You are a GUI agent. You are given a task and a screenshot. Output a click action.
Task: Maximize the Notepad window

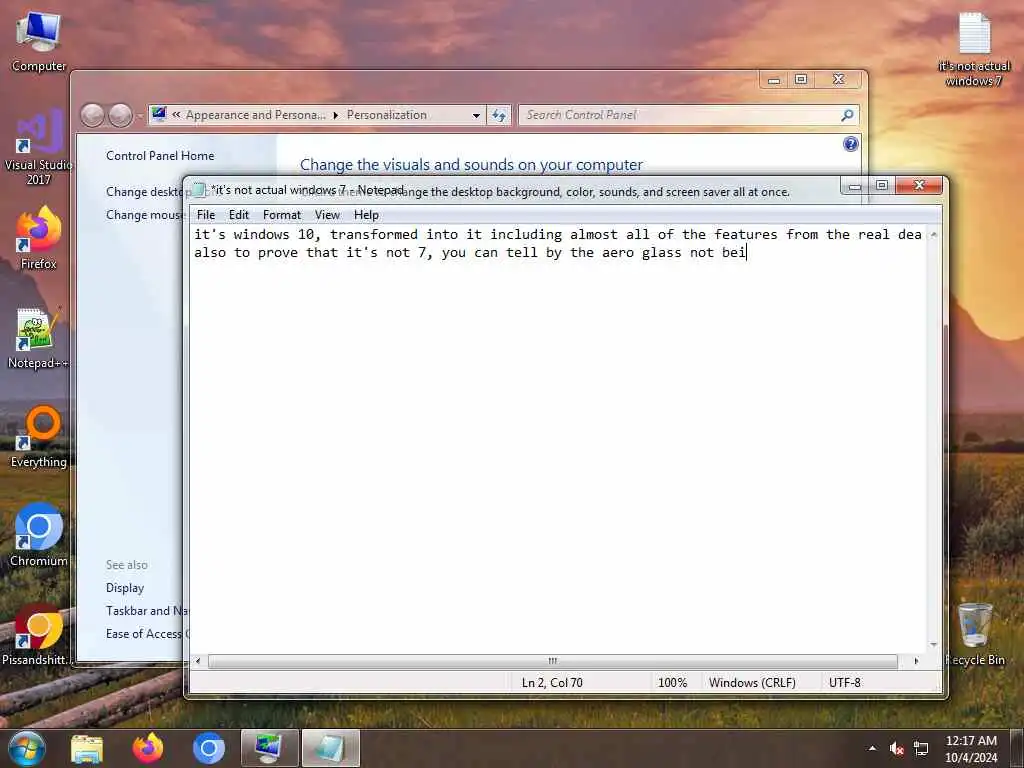(x=882, y=185)
